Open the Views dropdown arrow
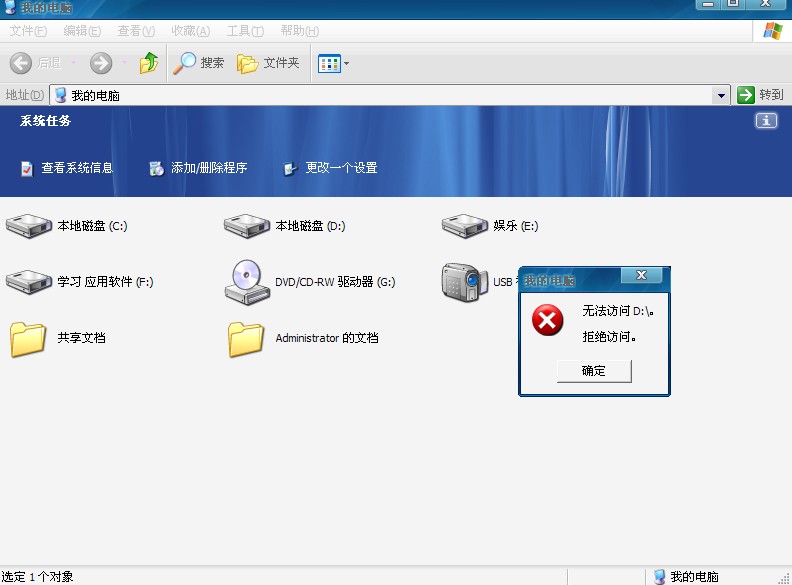792x585 pixels. click(346, 64)
